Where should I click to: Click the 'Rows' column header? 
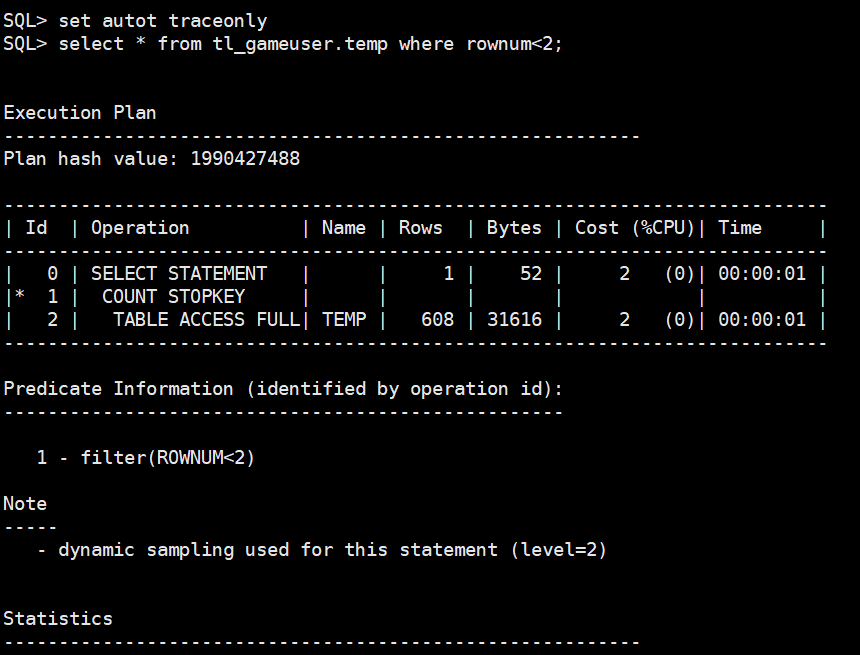(420, 227)
